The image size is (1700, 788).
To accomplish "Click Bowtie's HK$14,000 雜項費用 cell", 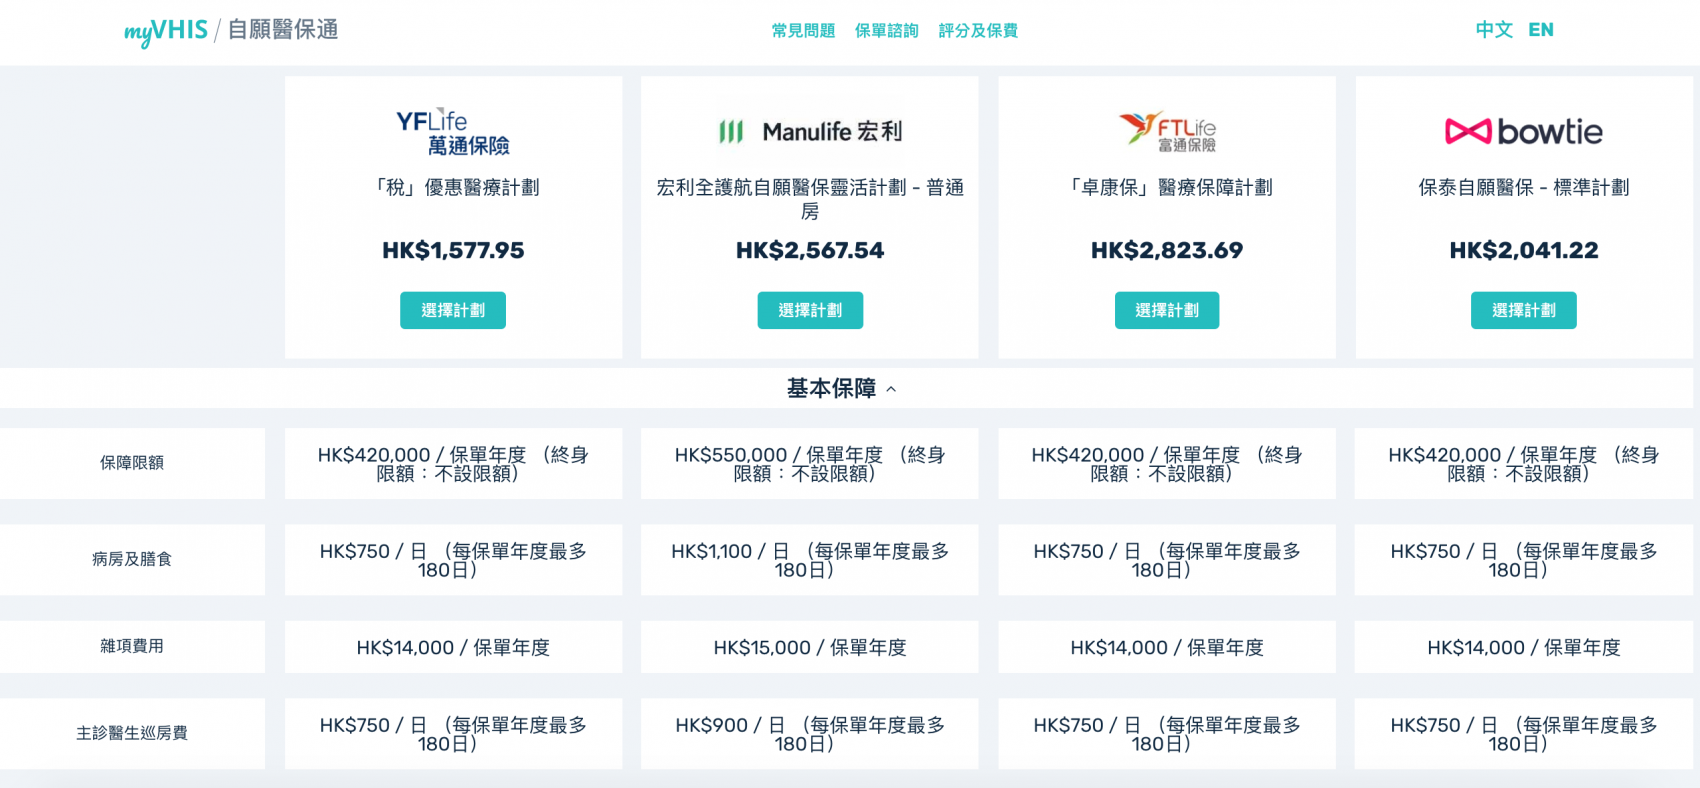I will point(1524,647).
